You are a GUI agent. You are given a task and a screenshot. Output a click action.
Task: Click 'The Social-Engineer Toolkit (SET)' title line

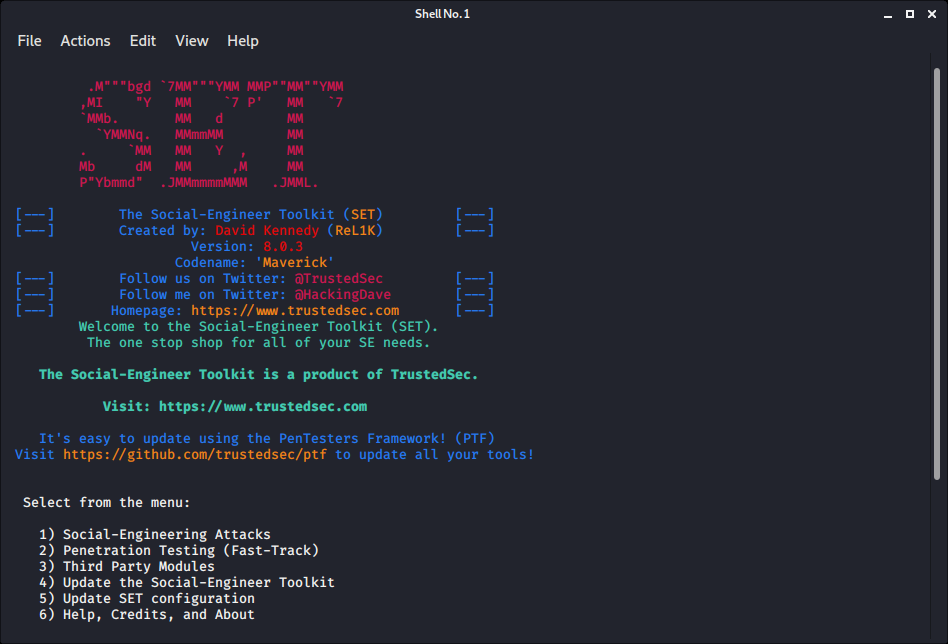pyautogui.click(x=251, y=215)
